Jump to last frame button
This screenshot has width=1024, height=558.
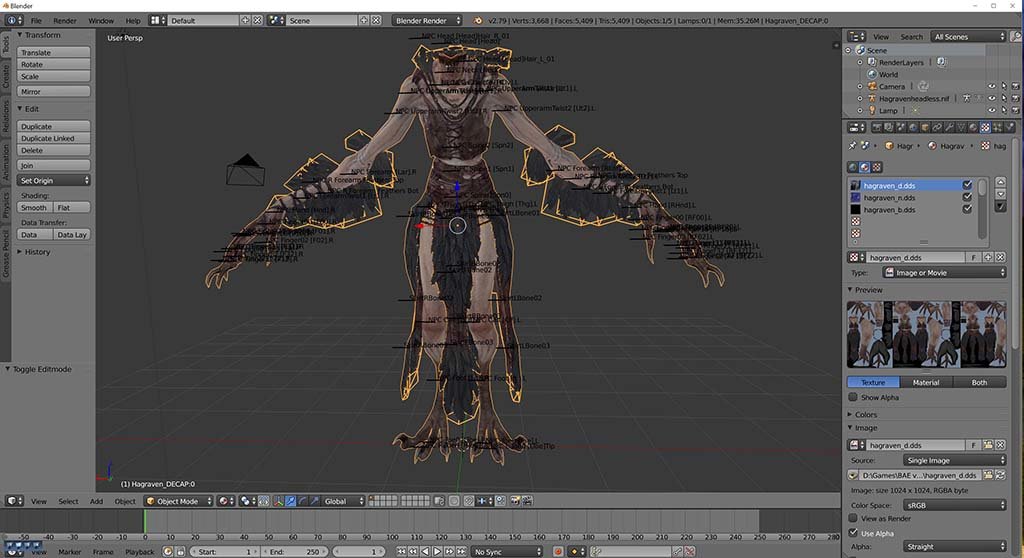pyautogui.click(x=461, y=551)
